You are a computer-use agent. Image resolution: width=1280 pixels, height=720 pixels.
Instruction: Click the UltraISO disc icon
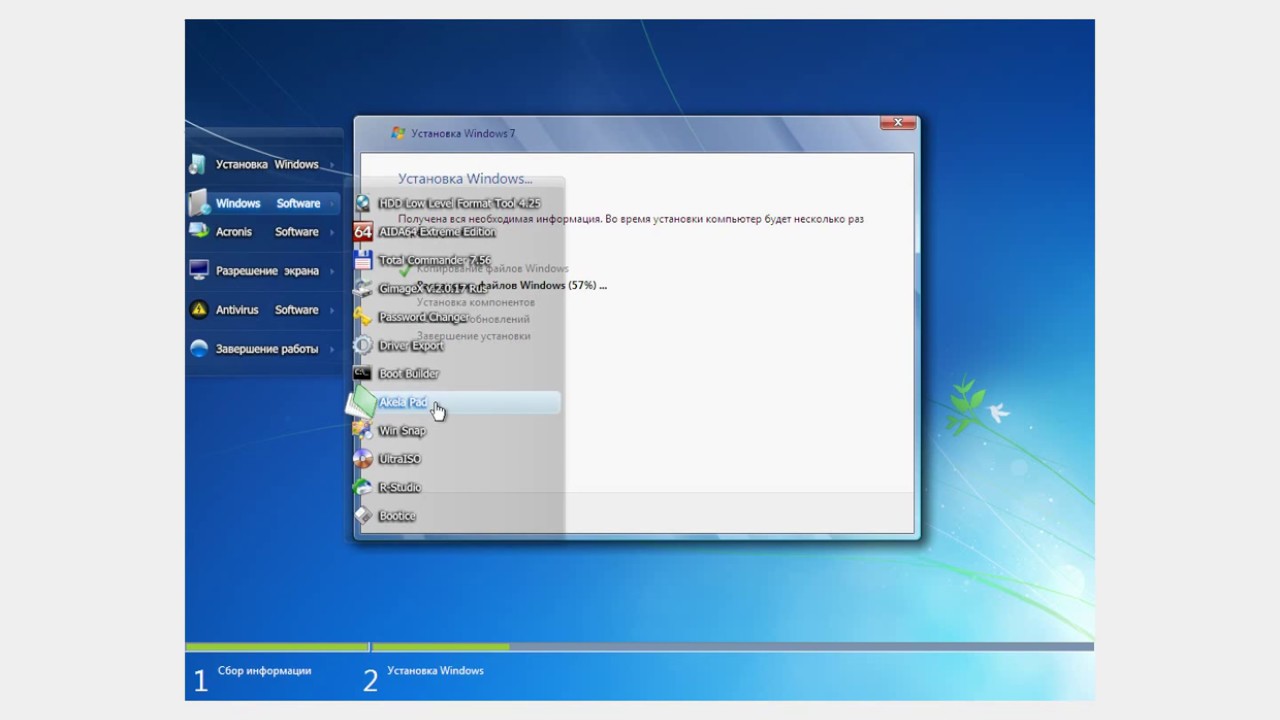point(362,459)
